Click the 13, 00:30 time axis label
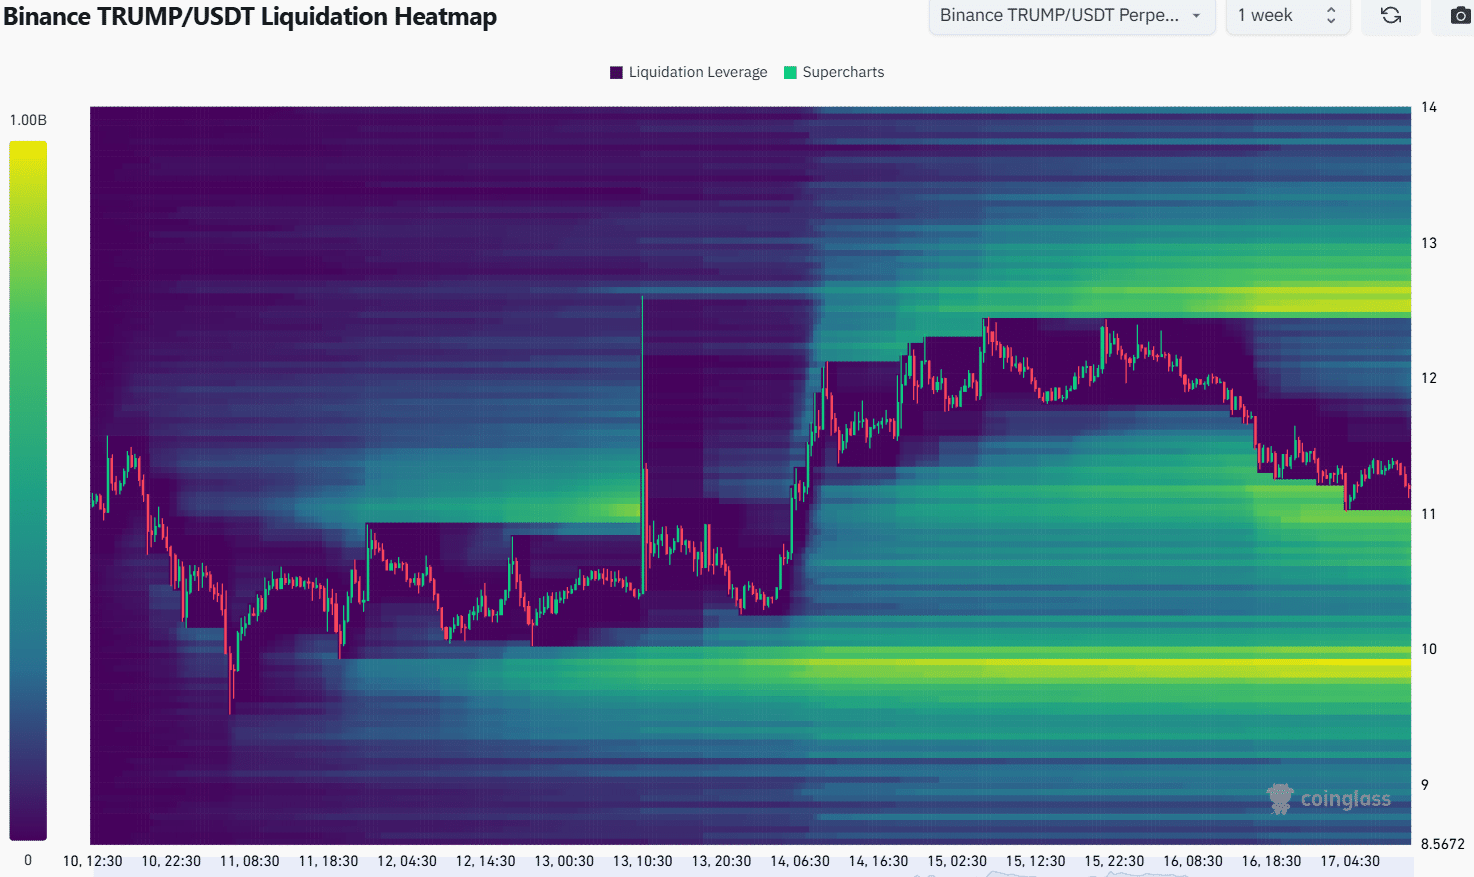The width and height of the screenshot is (1474, 877). (564, 861)
